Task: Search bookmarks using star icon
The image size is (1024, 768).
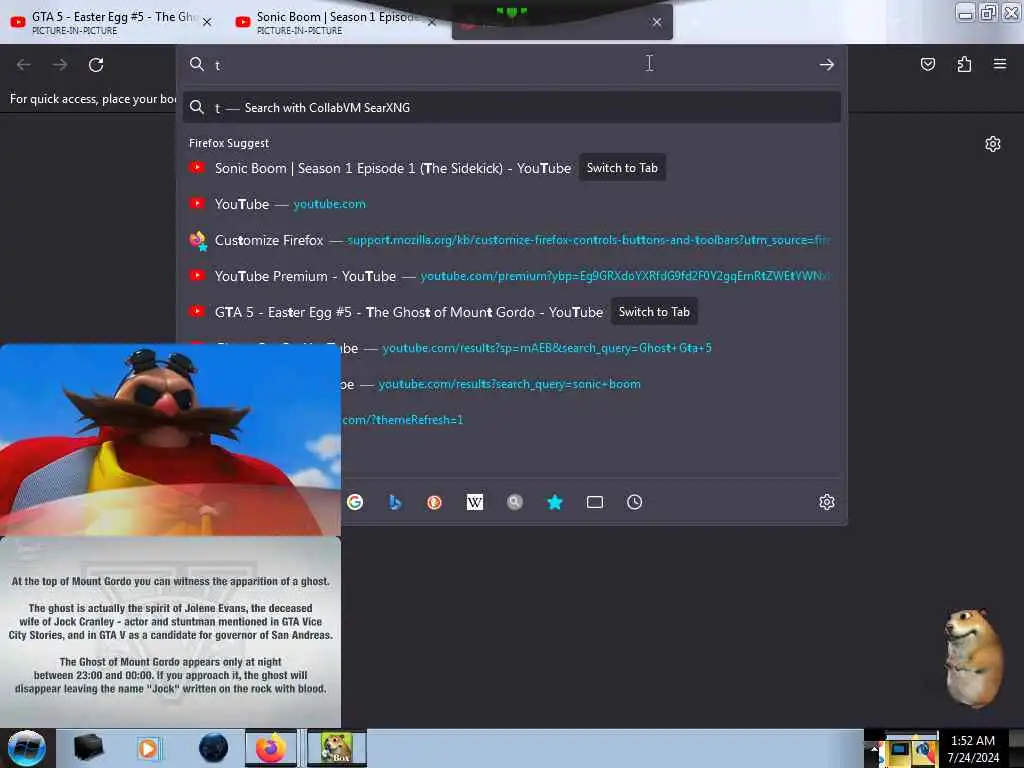Action: (x=554, y=502)
